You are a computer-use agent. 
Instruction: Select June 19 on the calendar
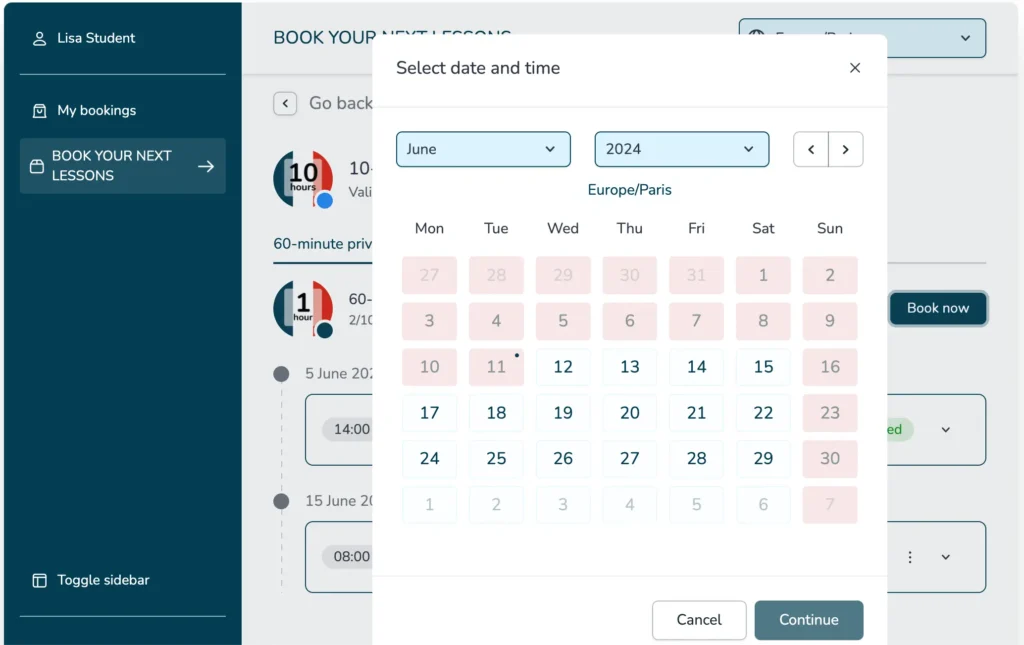pyautogui.click(x=563, y=413)
